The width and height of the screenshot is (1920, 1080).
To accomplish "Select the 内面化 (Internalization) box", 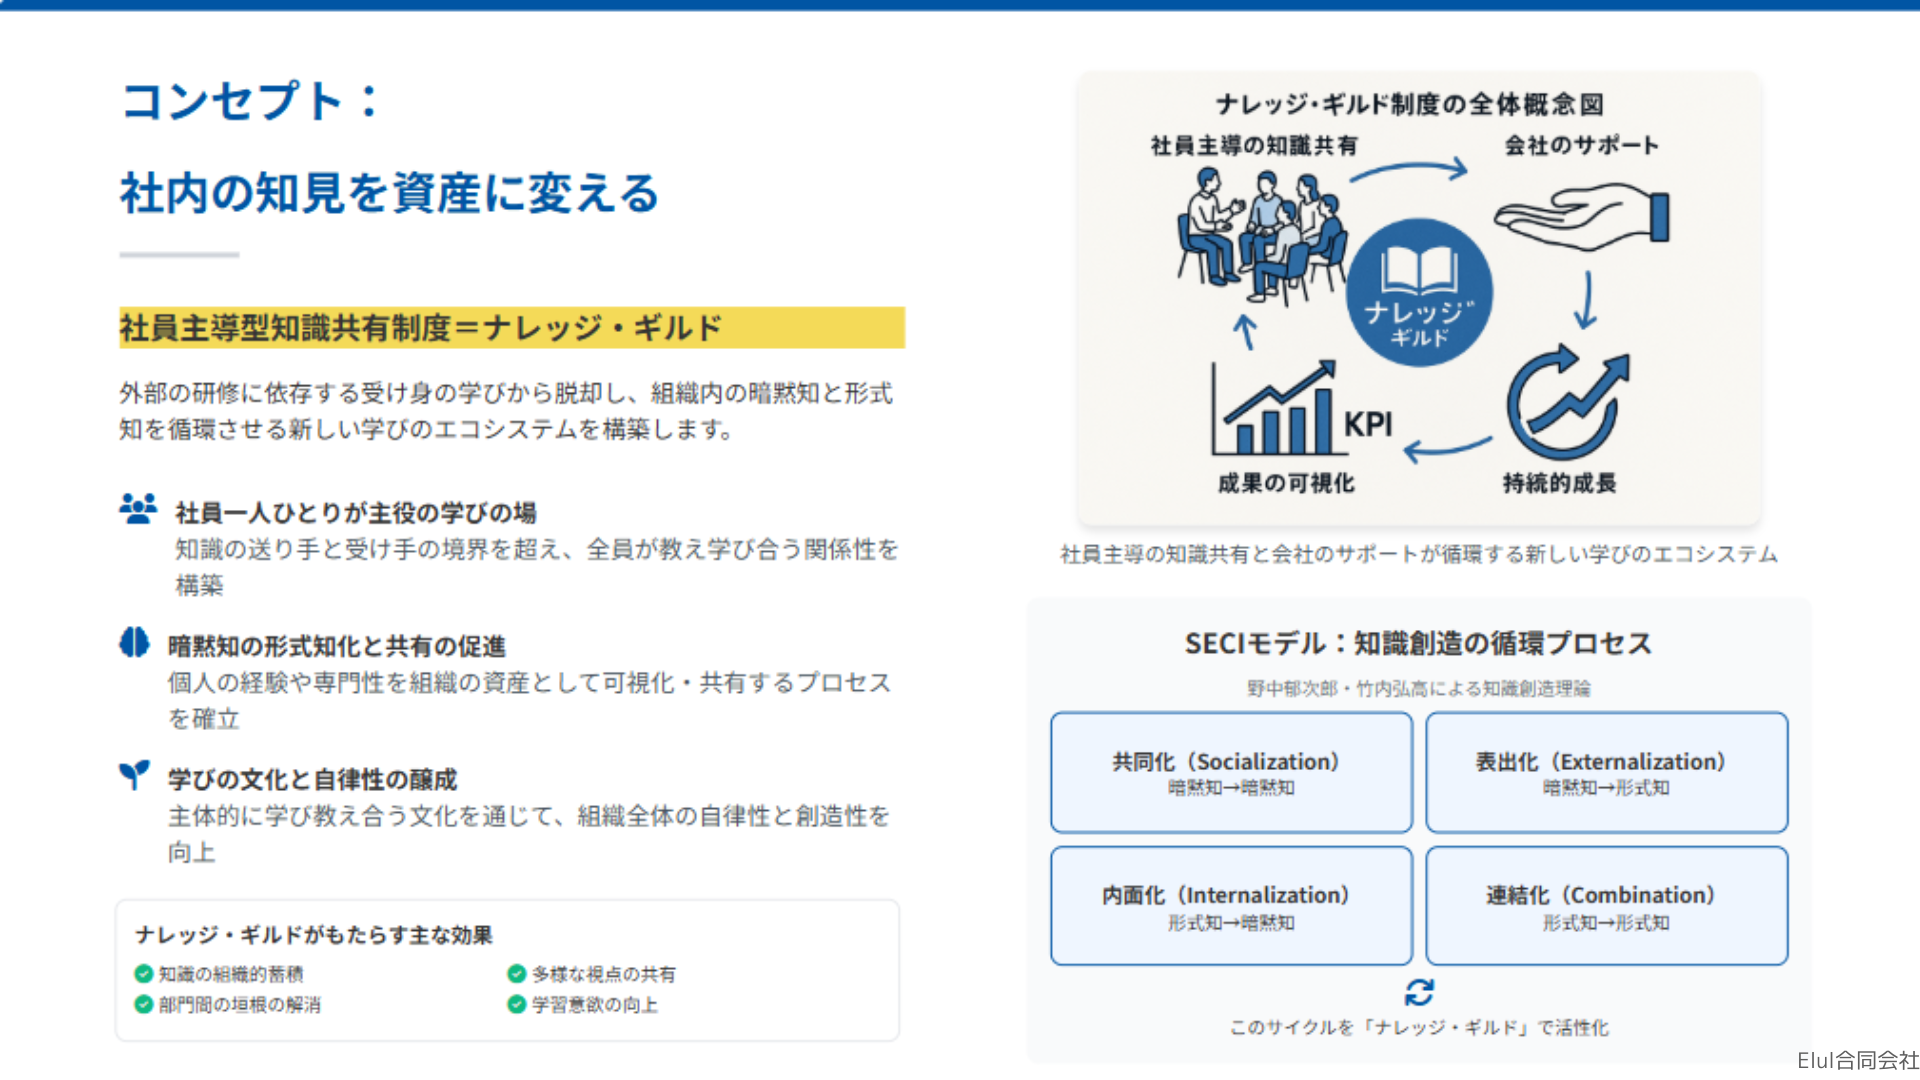I will (x=1231, y=906).
